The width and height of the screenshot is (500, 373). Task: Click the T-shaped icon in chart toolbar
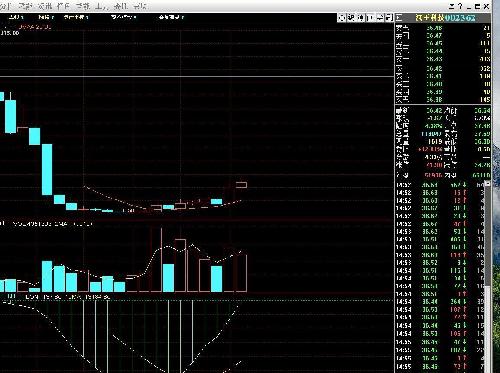pos(370,18)
